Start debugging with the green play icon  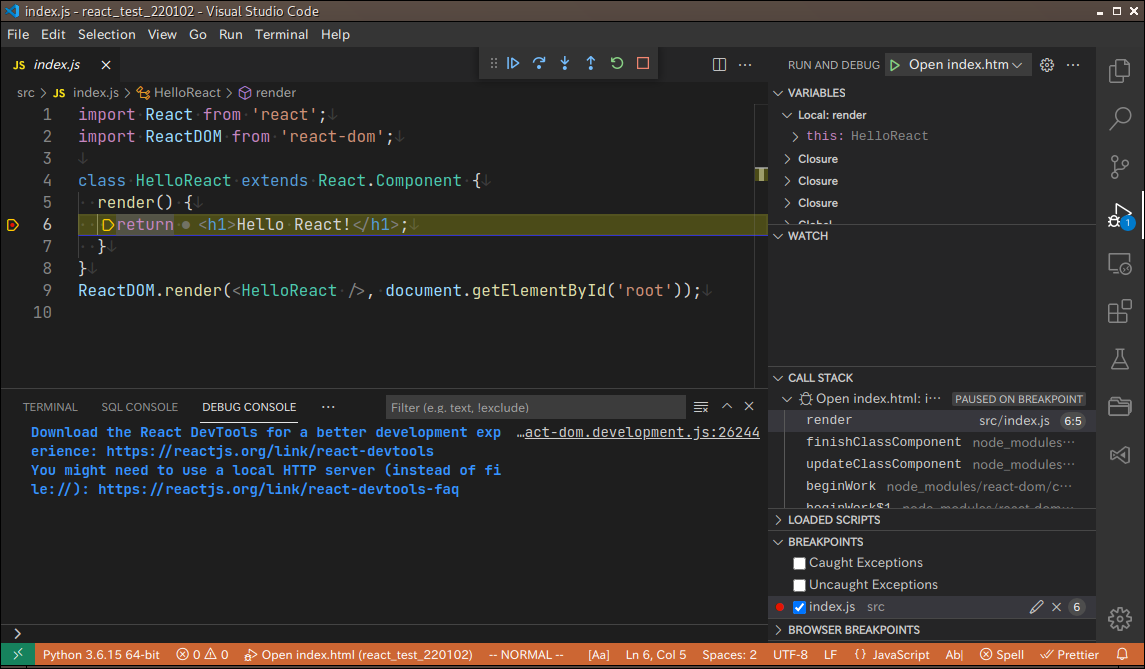[x=895, y=65]
